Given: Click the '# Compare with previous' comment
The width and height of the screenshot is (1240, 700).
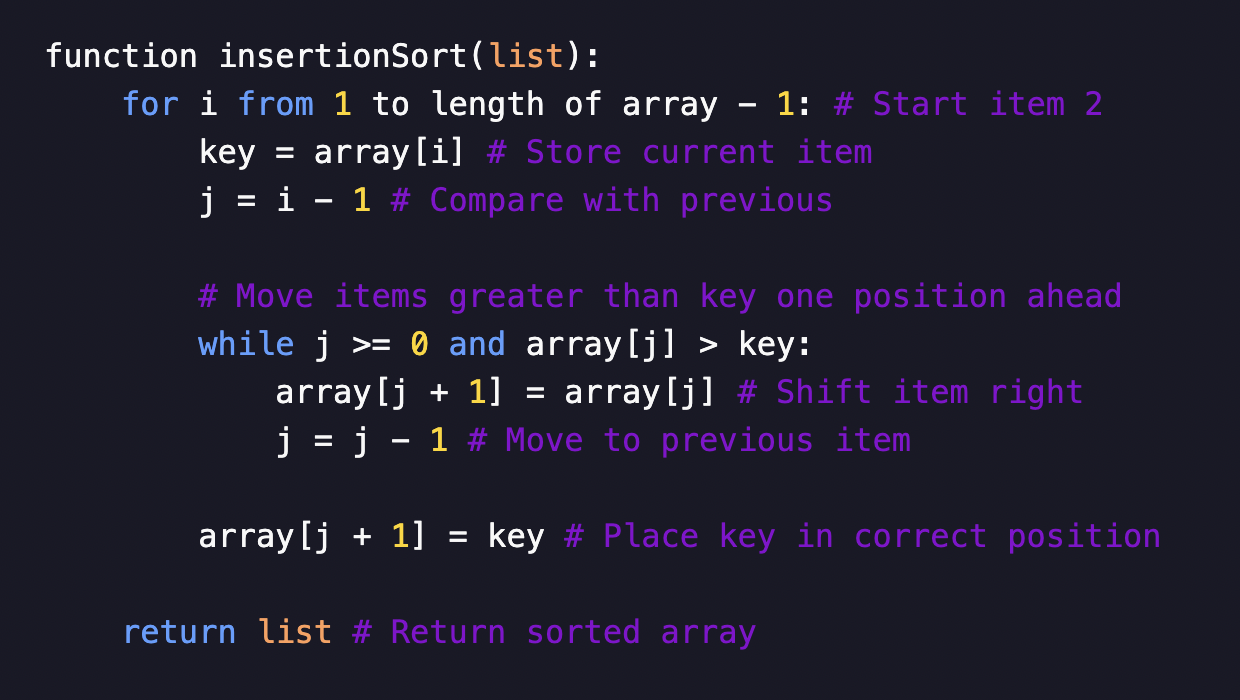Looking at the screenshot, I should click(x=612, y=200).
